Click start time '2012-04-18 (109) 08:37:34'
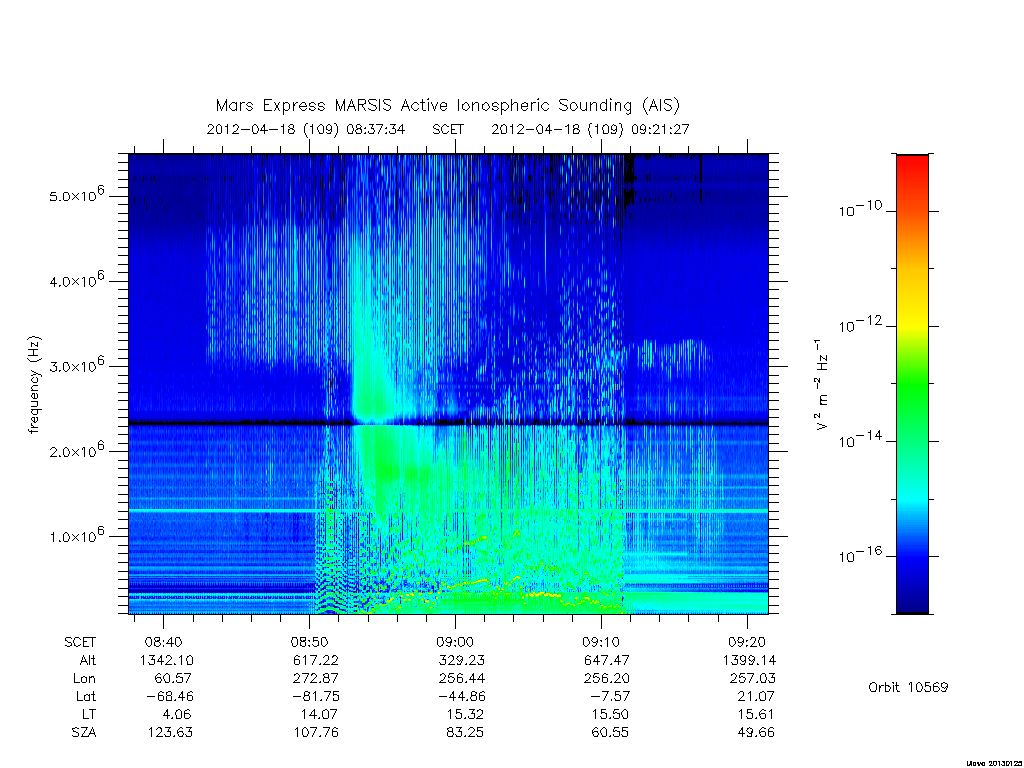The image size is (1024, 768). click(x=306, y=129)
